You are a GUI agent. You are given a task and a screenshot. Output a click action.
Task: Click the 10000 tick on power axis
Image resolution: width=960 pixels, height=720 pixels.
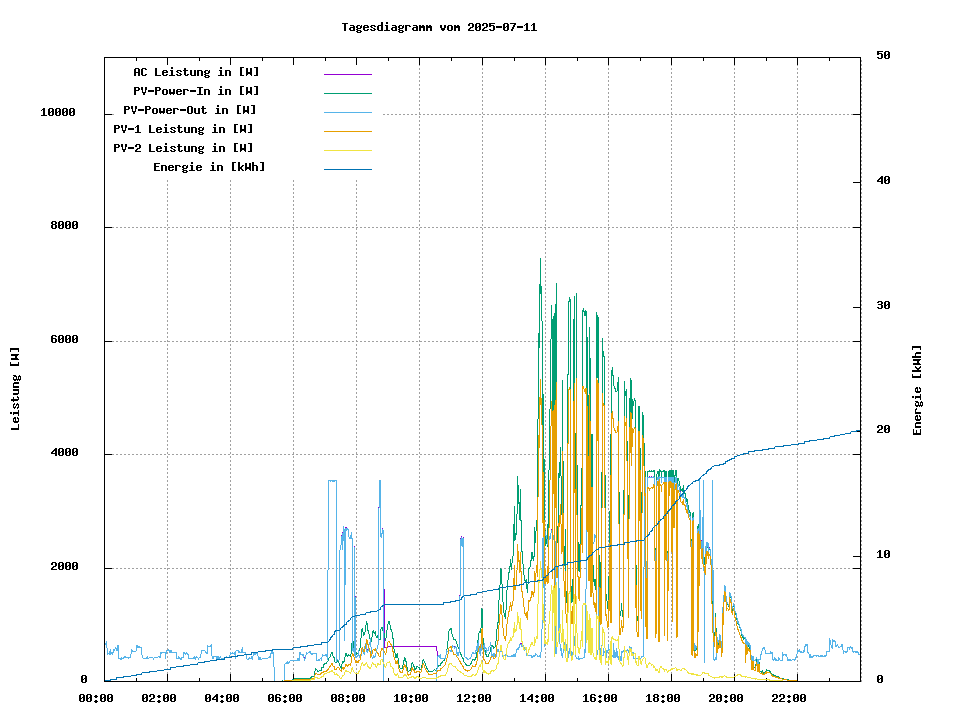click(x=58, y=113)
